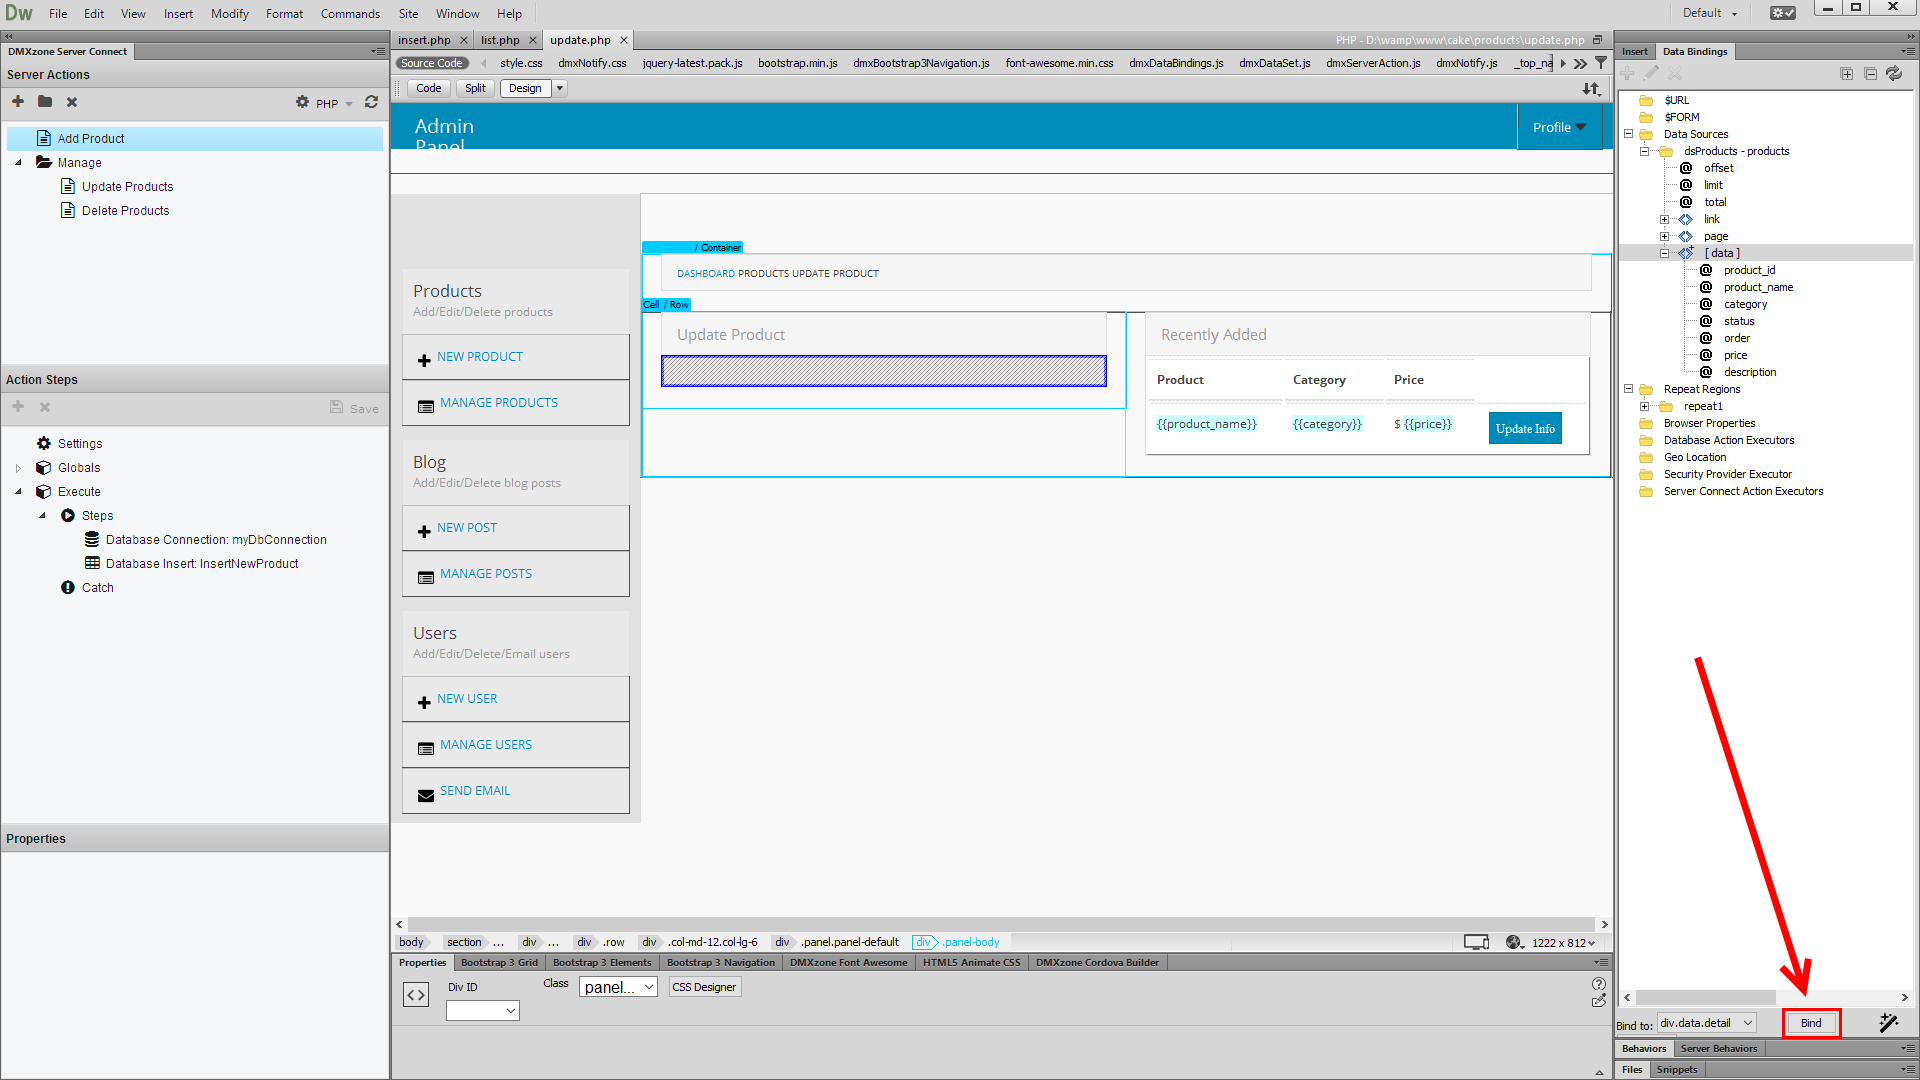Open the Bootstrap 3 Grid properties tab
Screen dimensions: 1920x1080
[499, 963]
